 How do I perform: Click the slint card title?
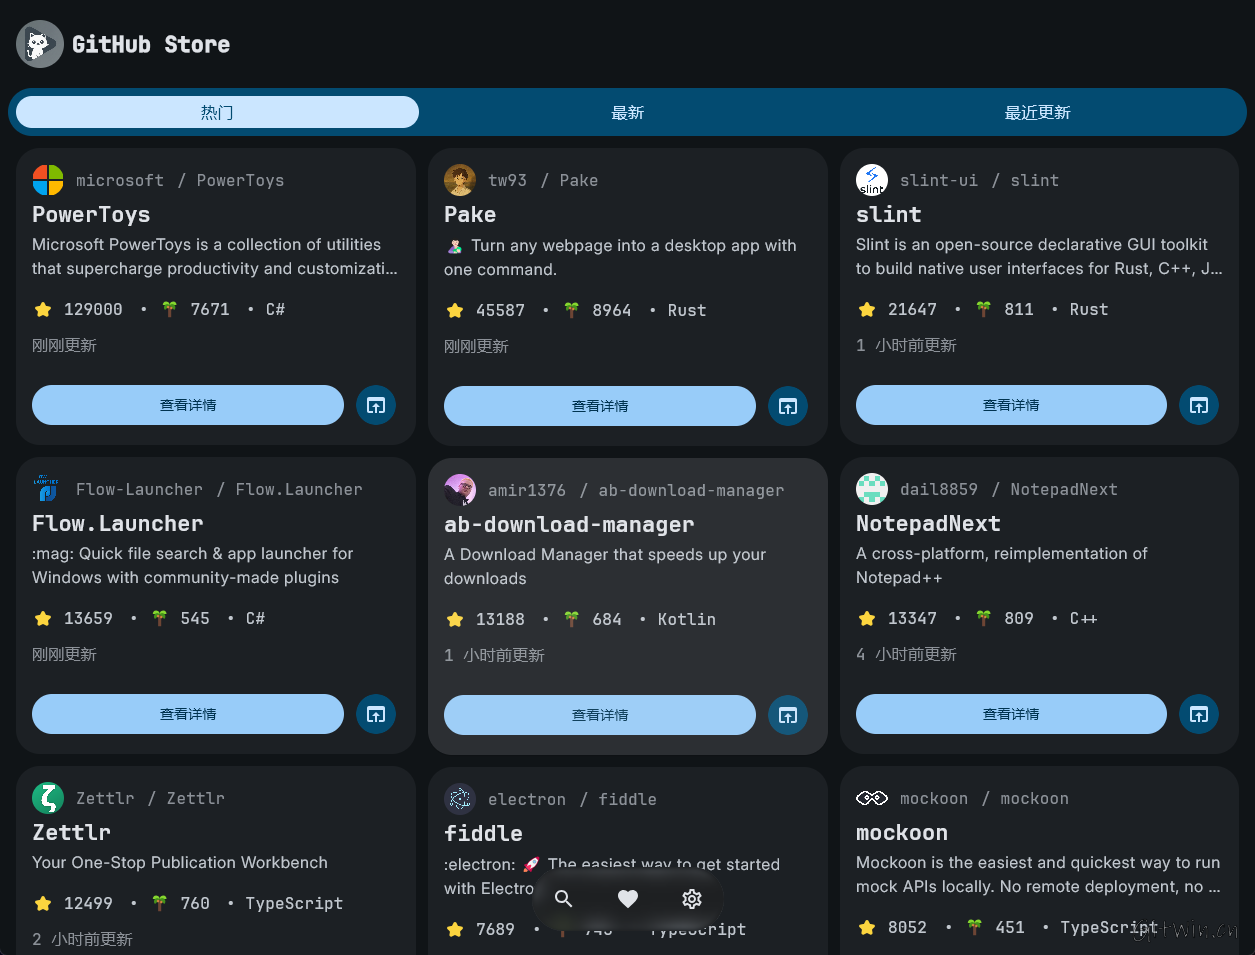889,214
